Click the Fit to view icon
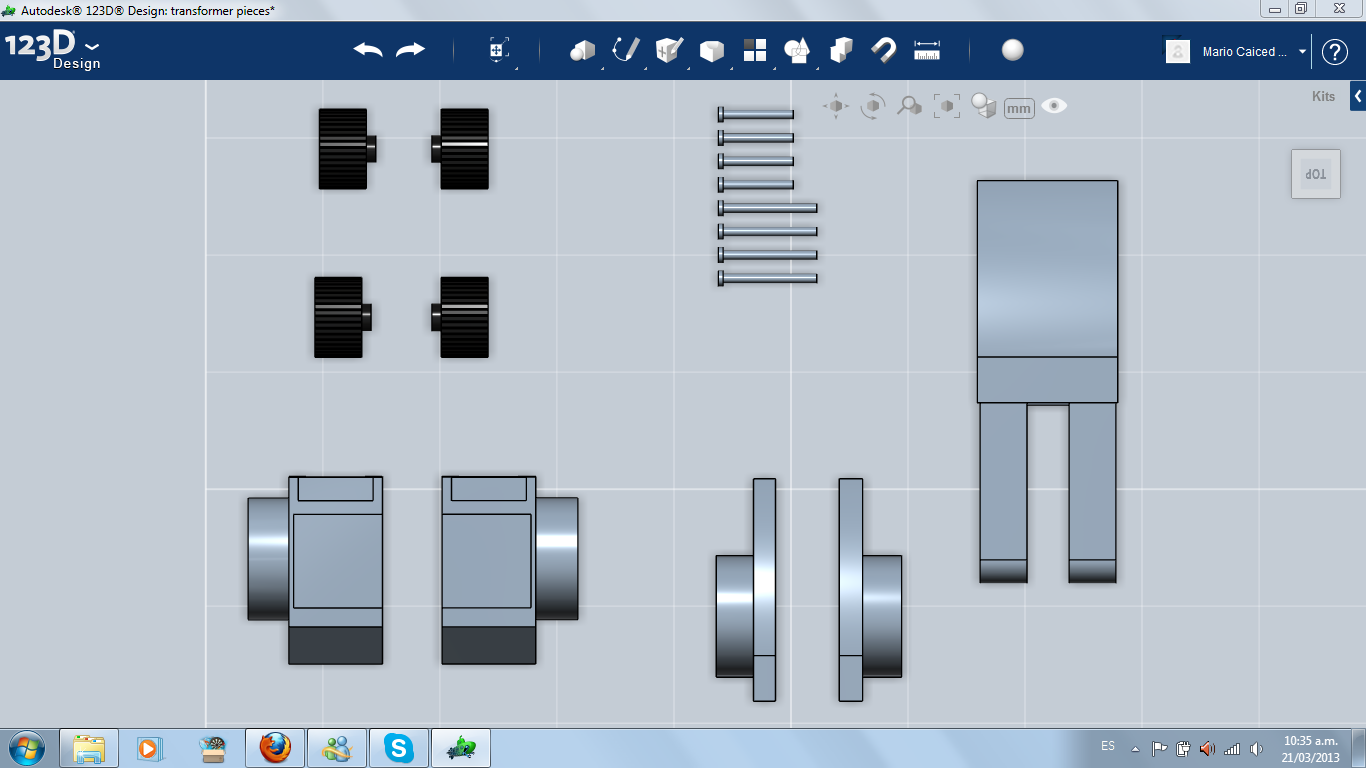This screenshot has height=768, width=1366. point(946,106)
